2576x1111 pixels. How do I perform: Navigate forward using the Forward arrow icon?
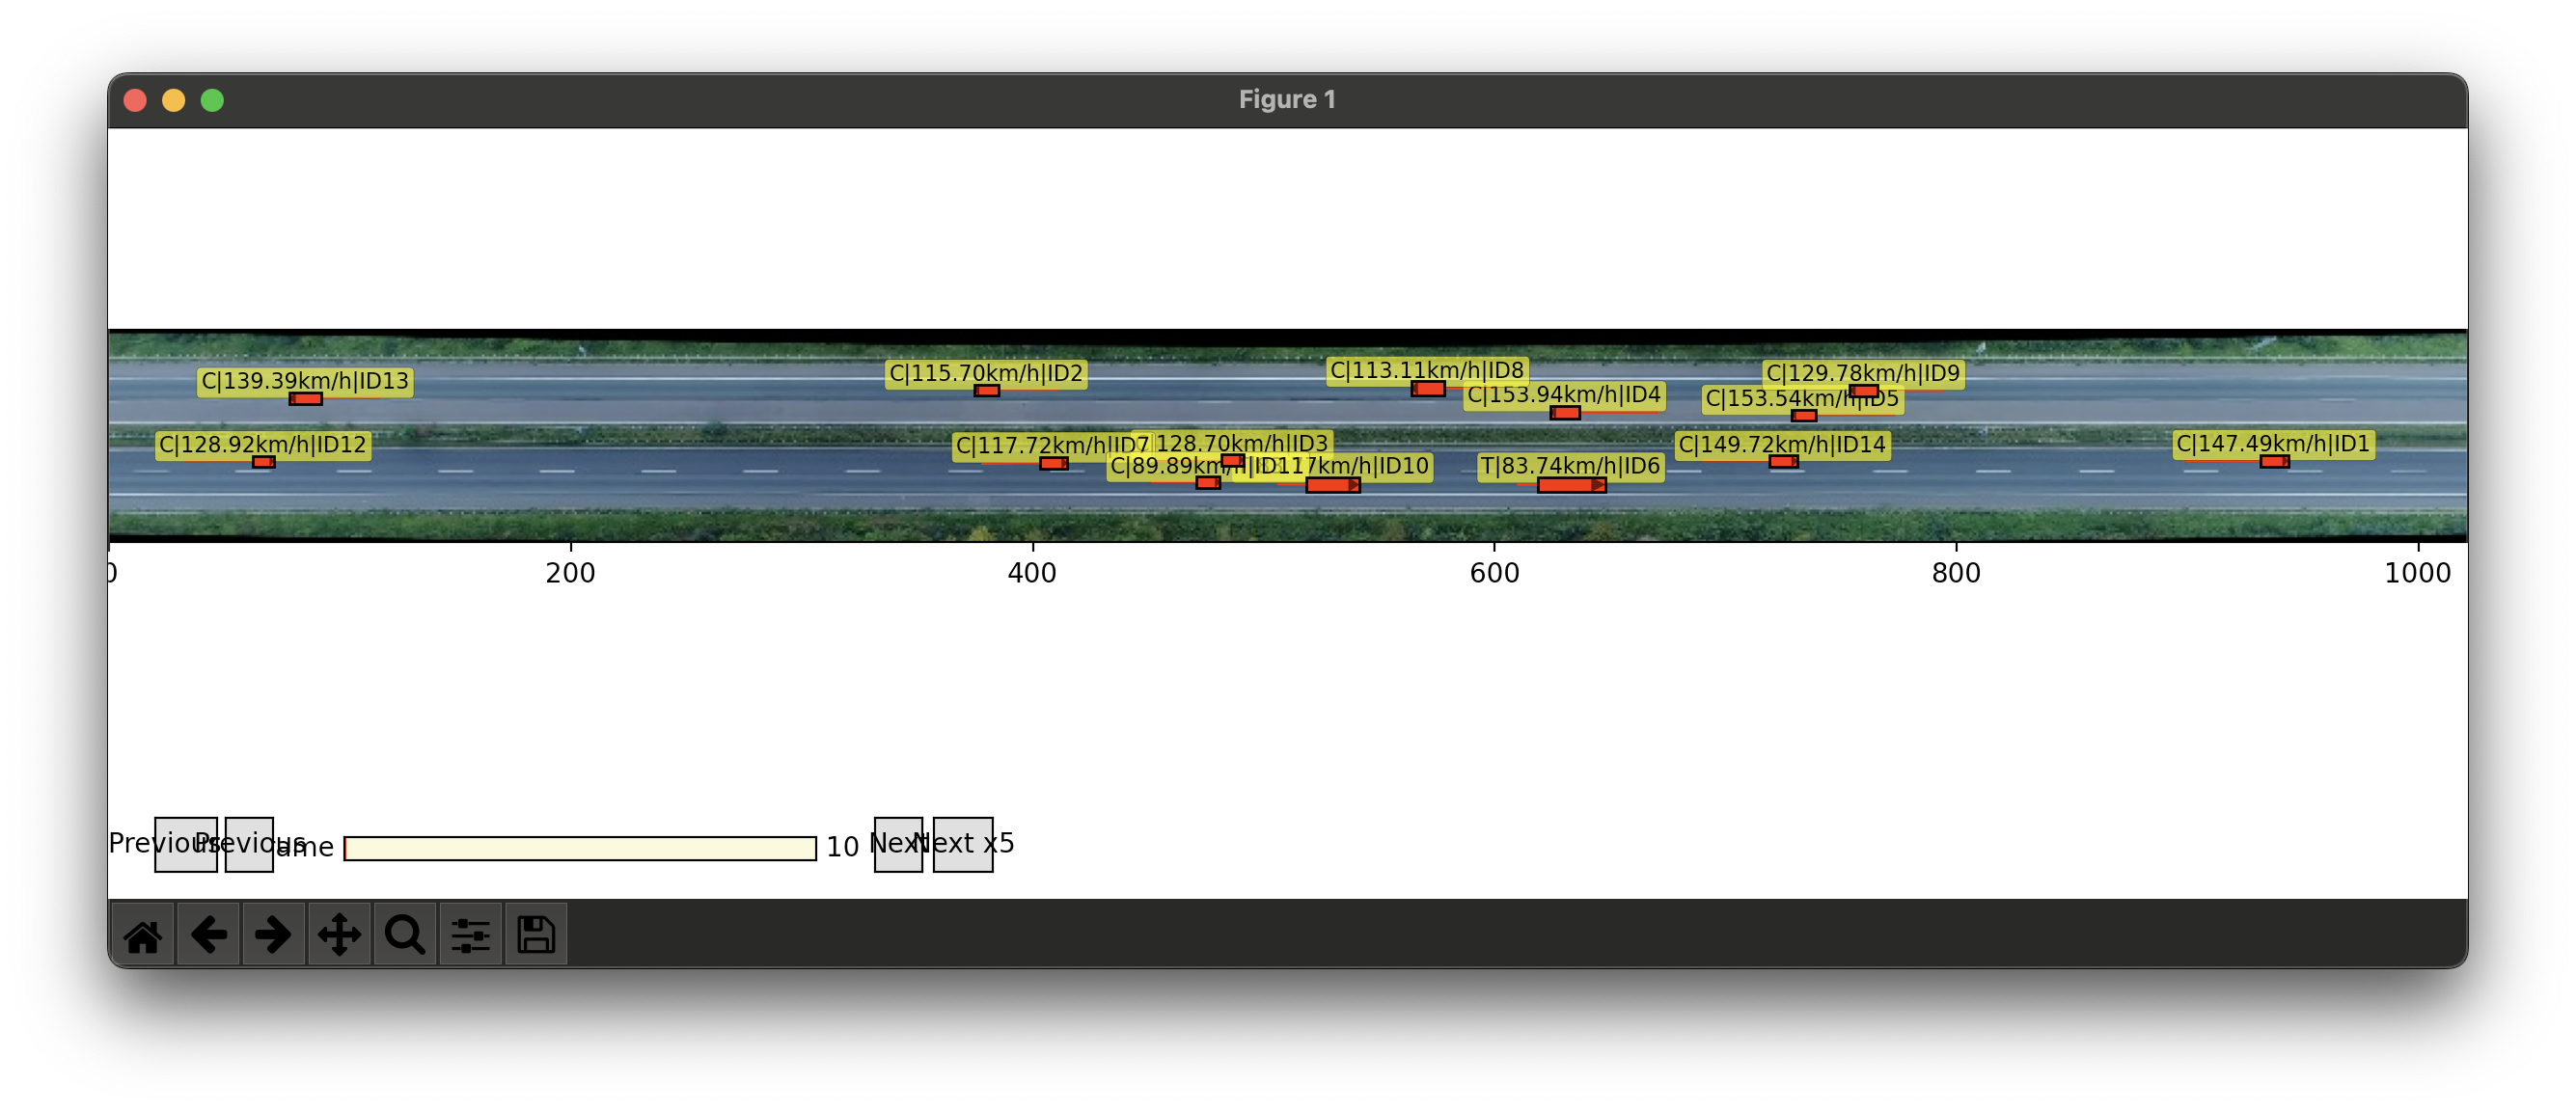click(x=273, y=933)
